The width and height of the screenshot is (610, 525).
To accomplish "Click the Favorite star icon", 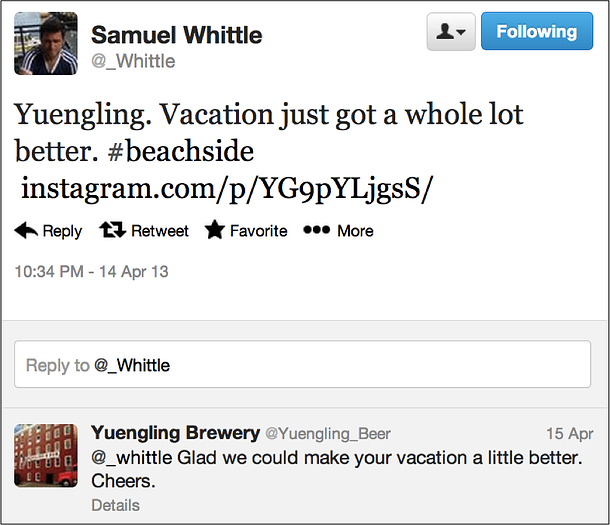I will (215, 231).
